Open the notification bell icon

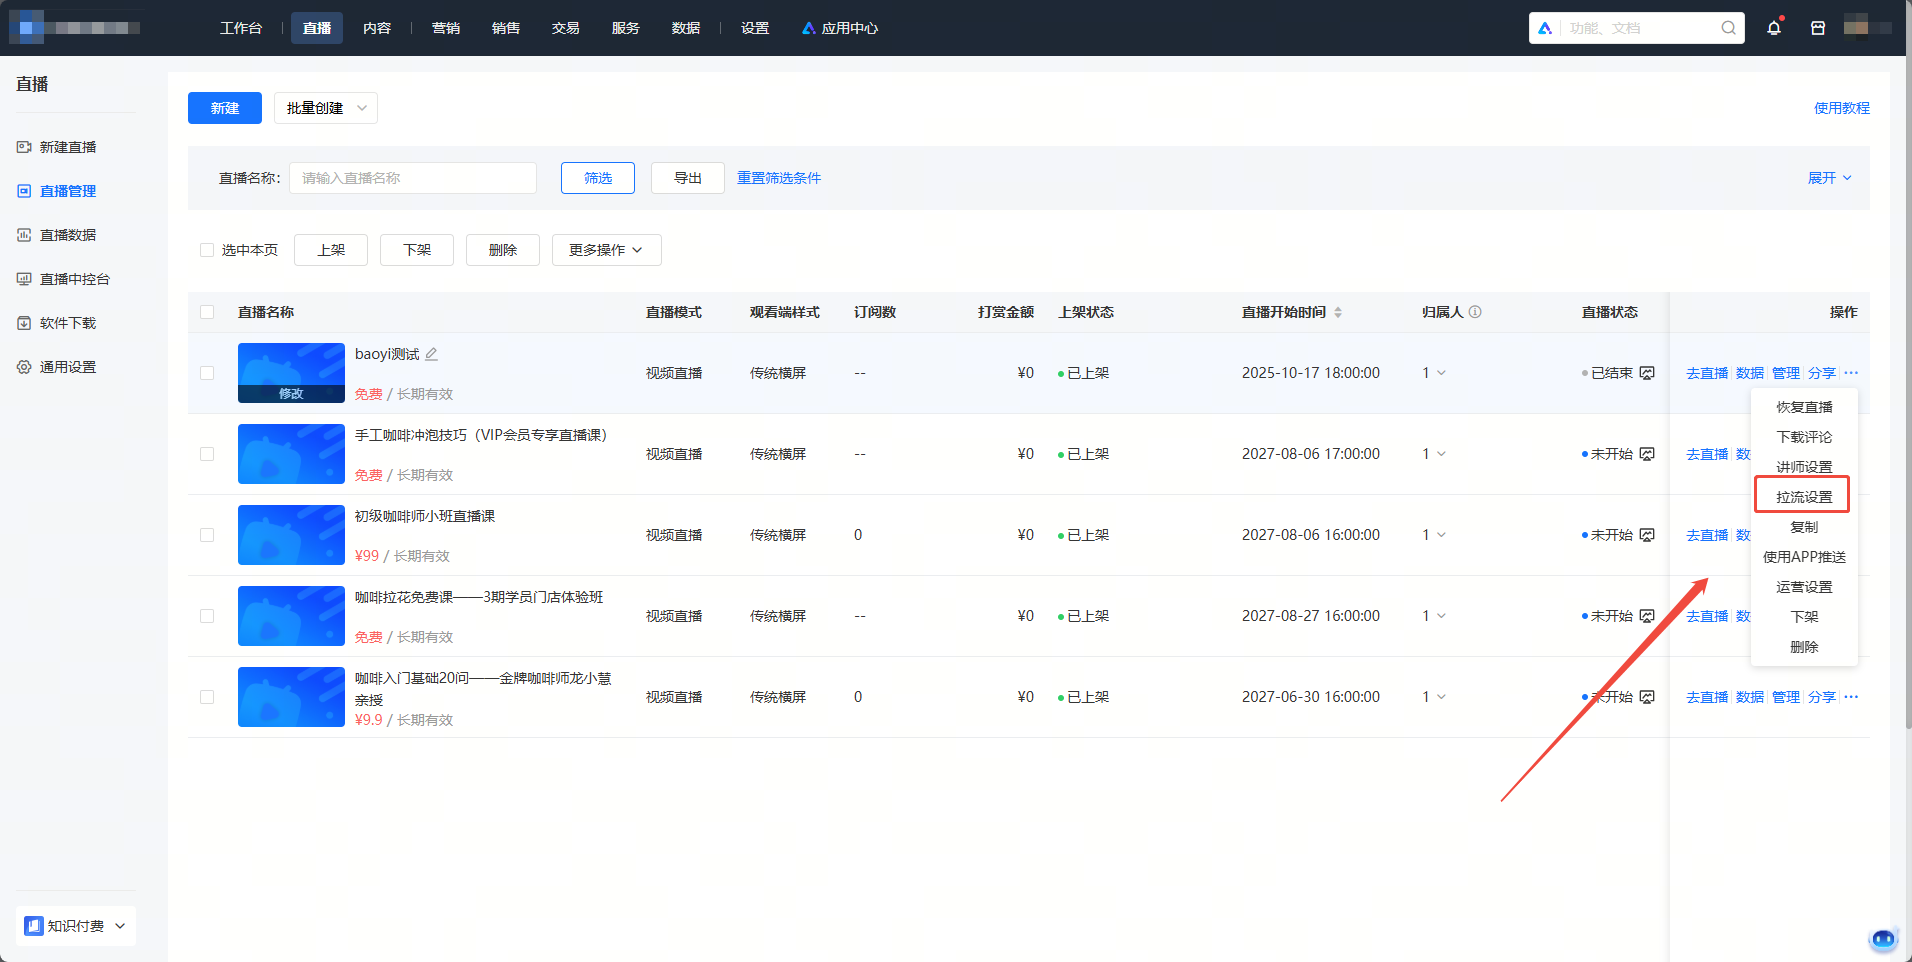tap(1774, 28)
